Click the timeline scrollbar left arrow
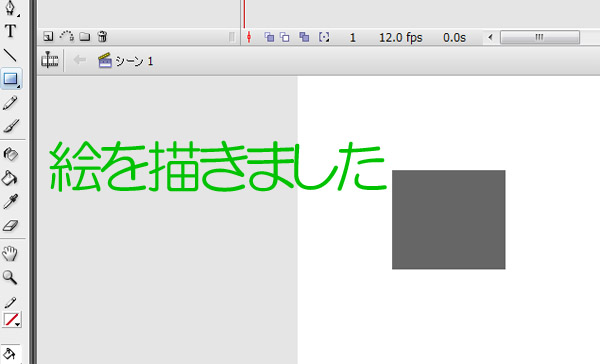This screenshot has width=600, height=364. [x=490, y=38]
